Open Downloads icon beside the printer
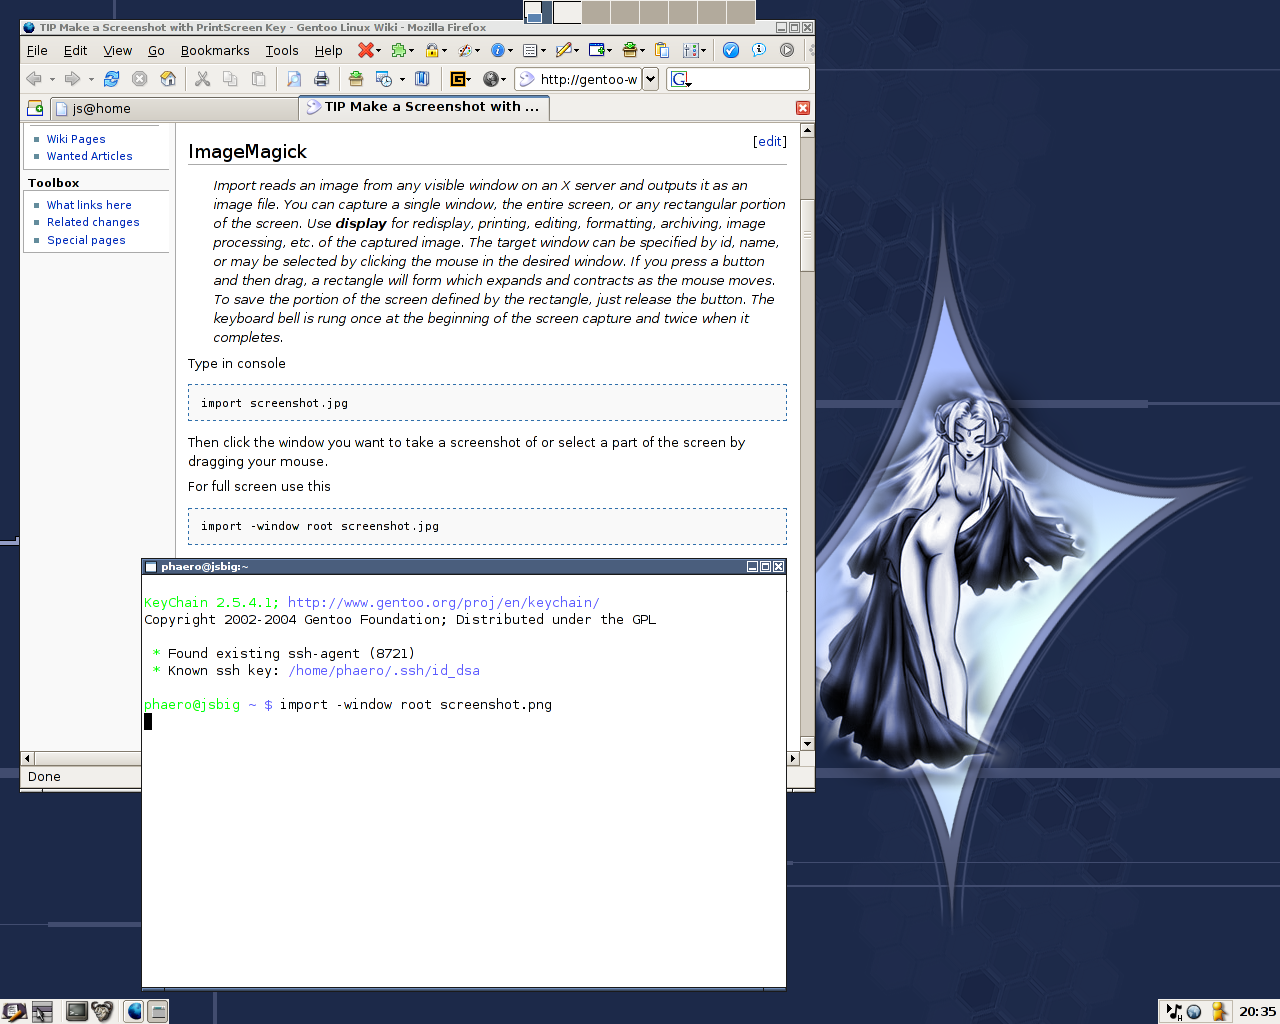 pos(355,79)
